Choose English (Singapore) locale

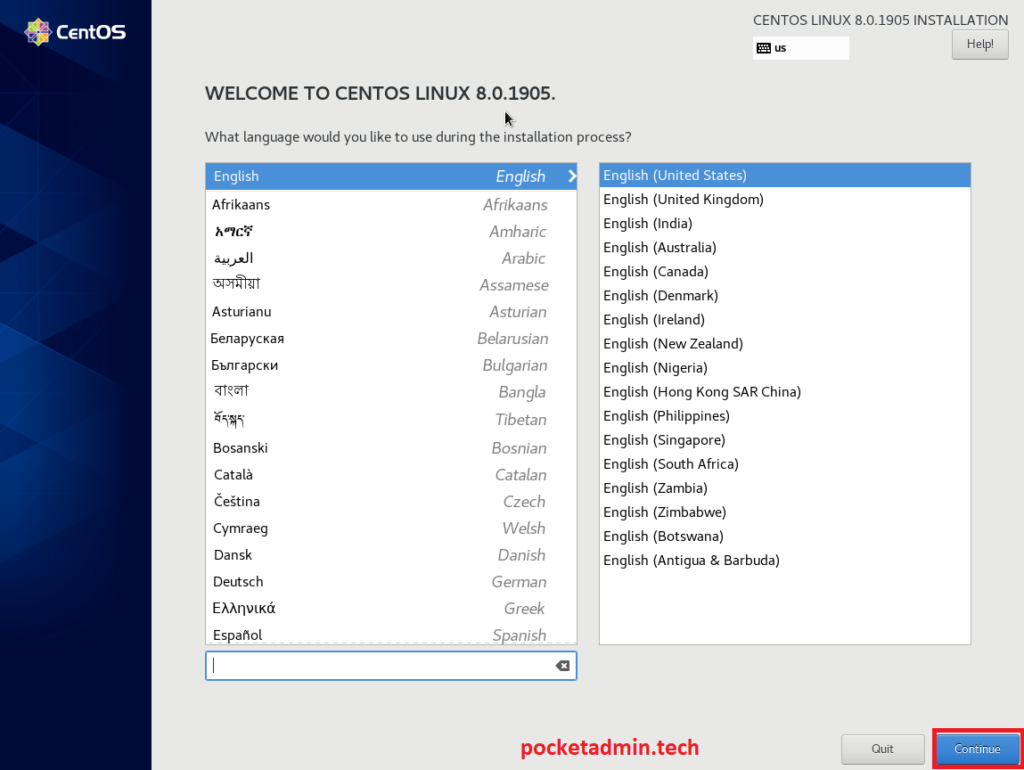[785, 440]
